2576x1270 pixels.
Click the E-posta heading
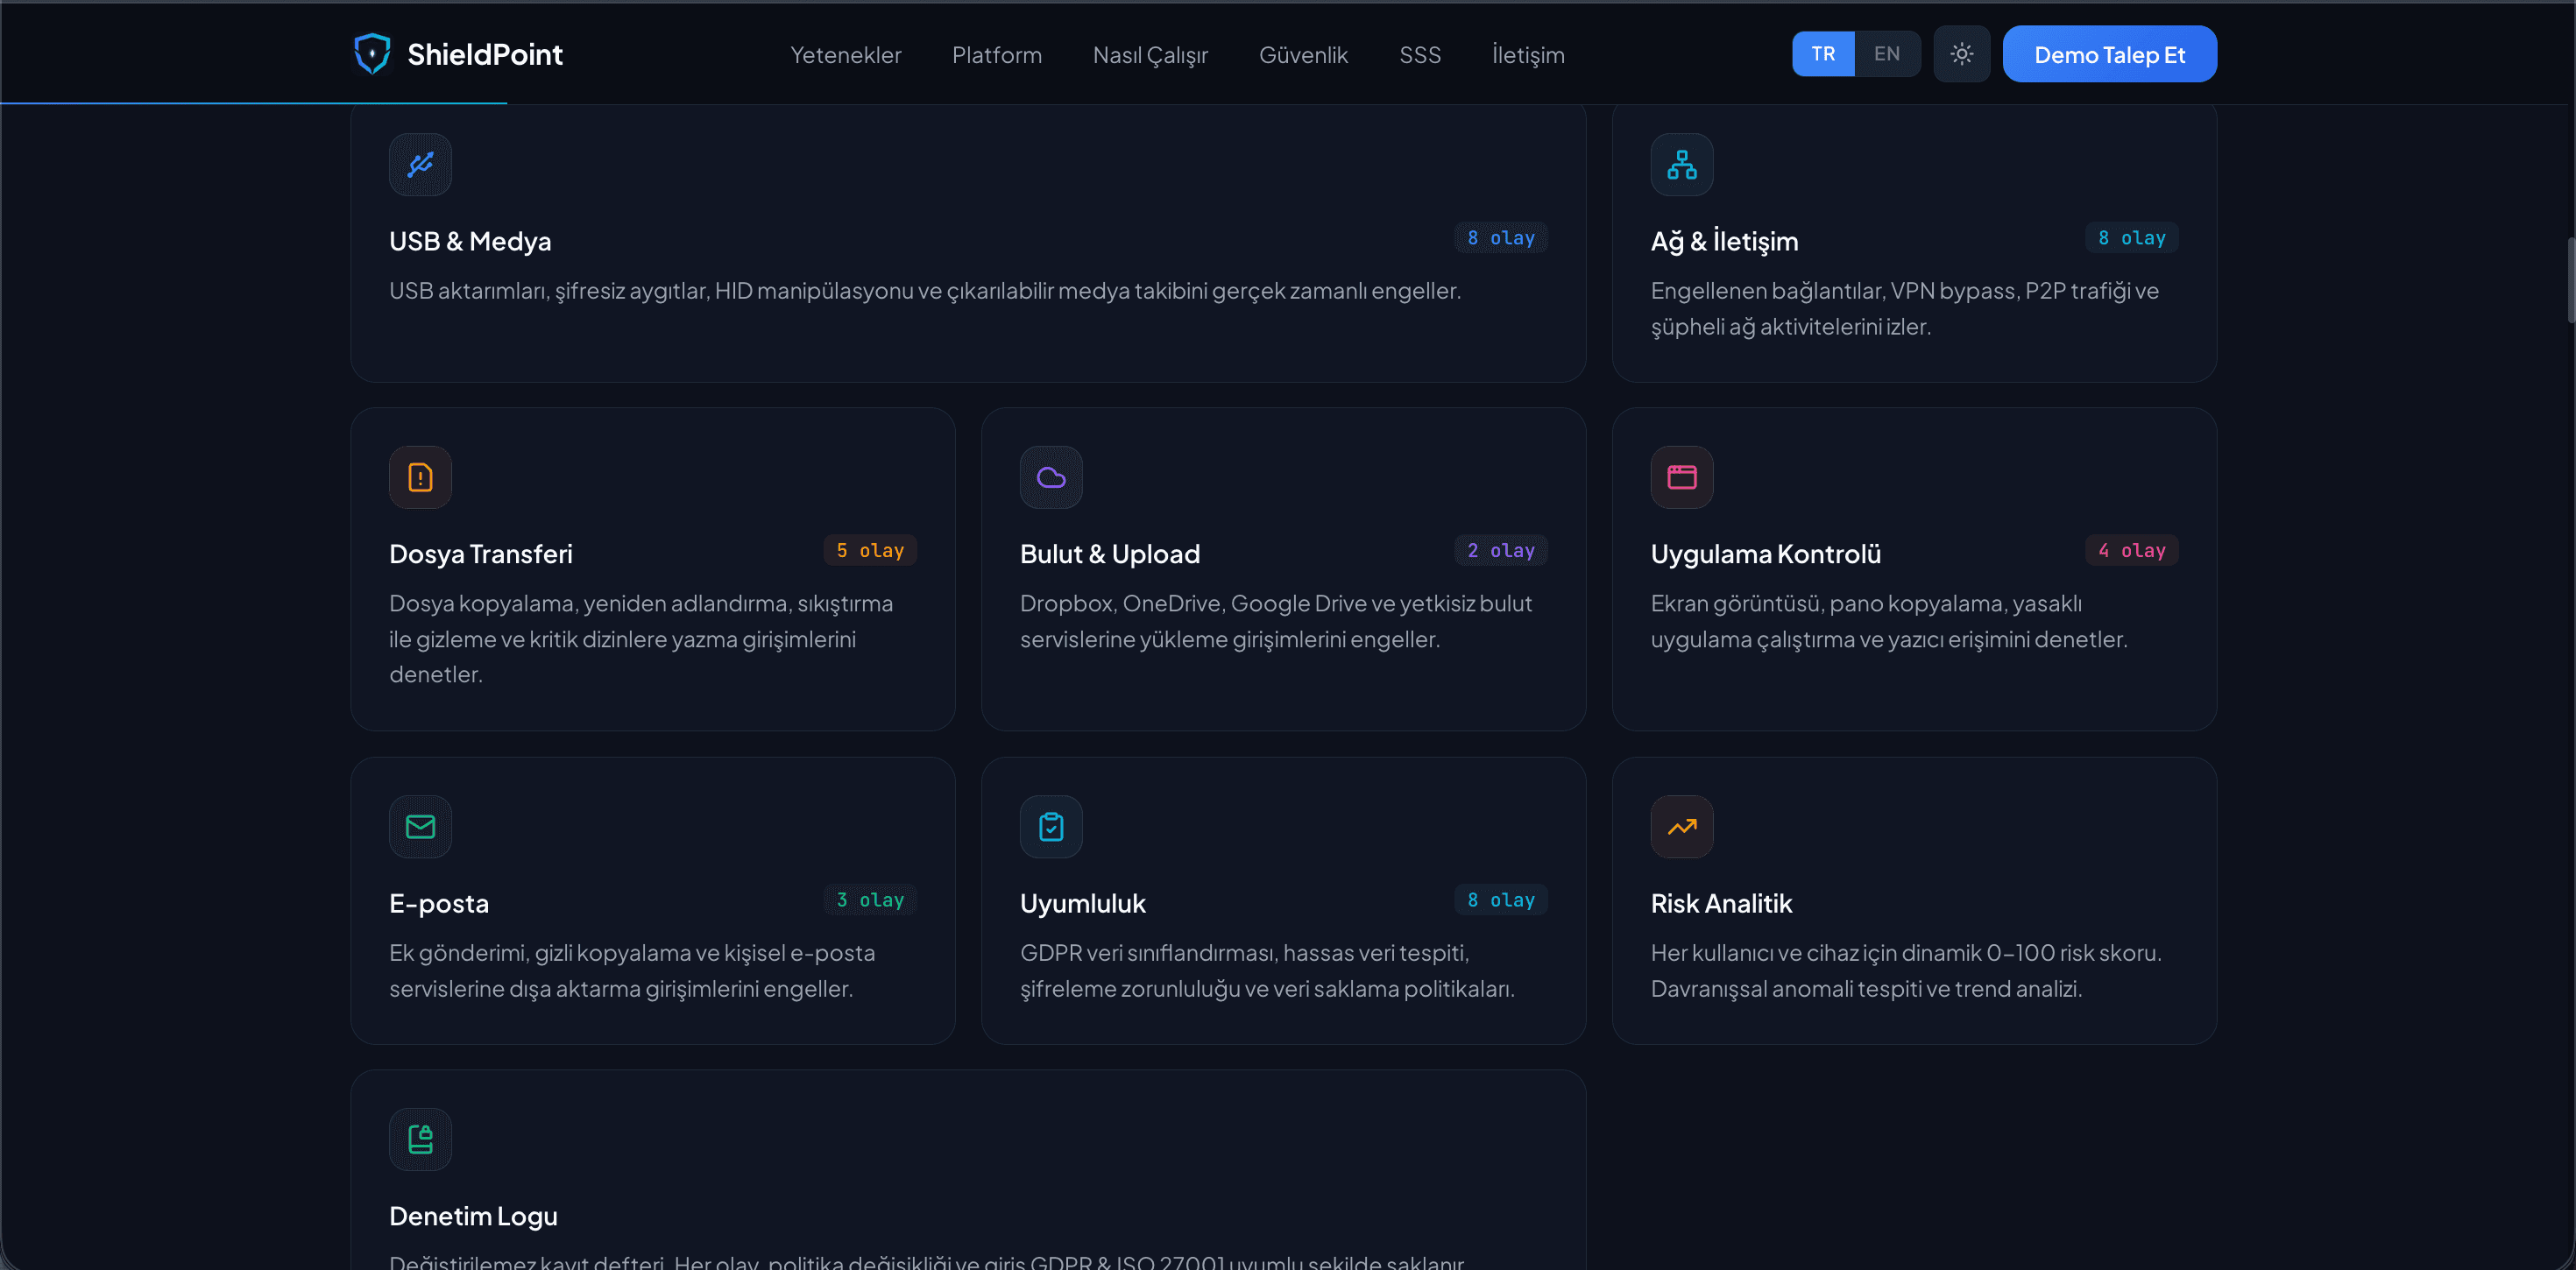click(x=439, y=903)
